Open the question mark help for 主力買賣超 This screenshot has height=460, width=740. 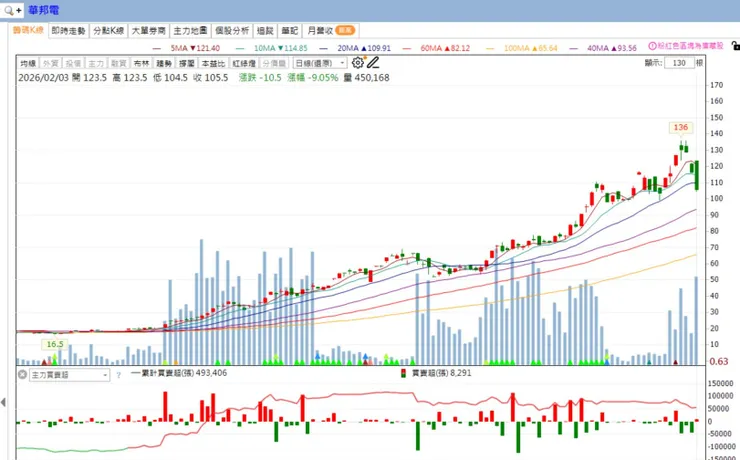[x=118, y=375]
